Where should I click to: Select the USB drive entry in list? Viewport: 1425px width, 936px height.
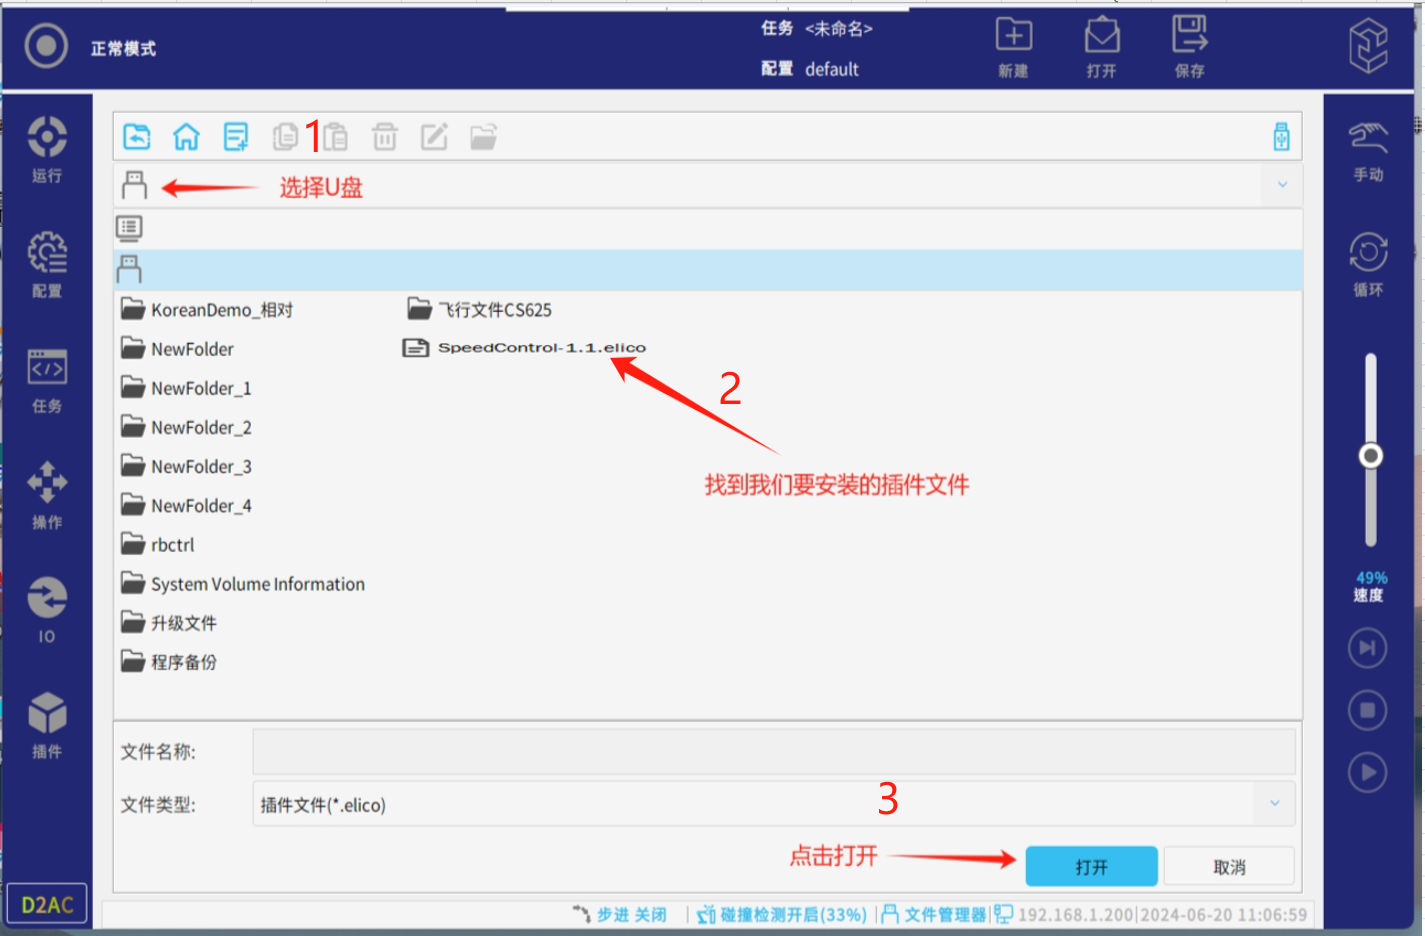pos(130,270)
